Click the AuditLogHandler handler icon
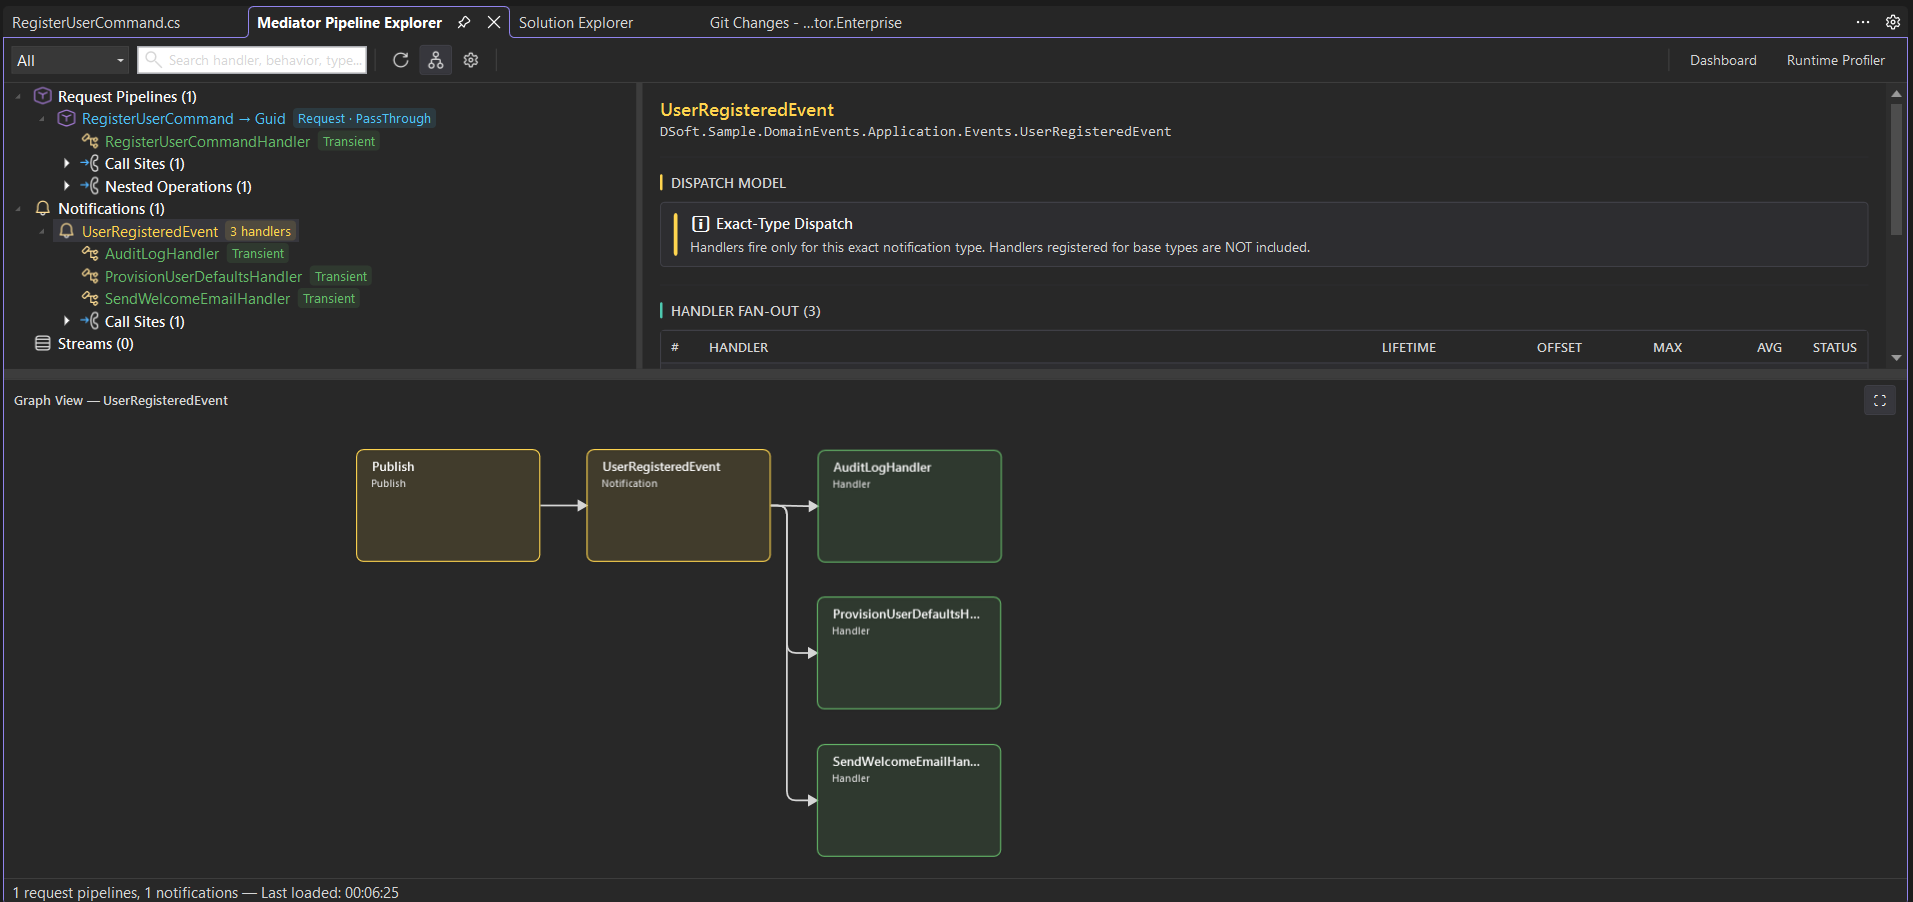Viewport: 1913px width, 902px height. pyautogui.click(x=90, y=253)
